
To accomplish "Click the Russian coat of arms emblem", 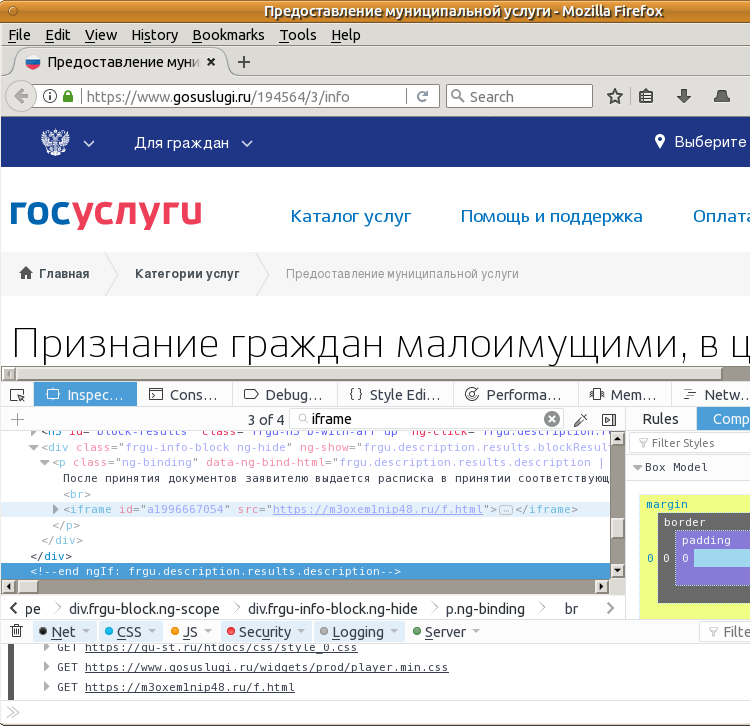I will (x=55, y=143).
